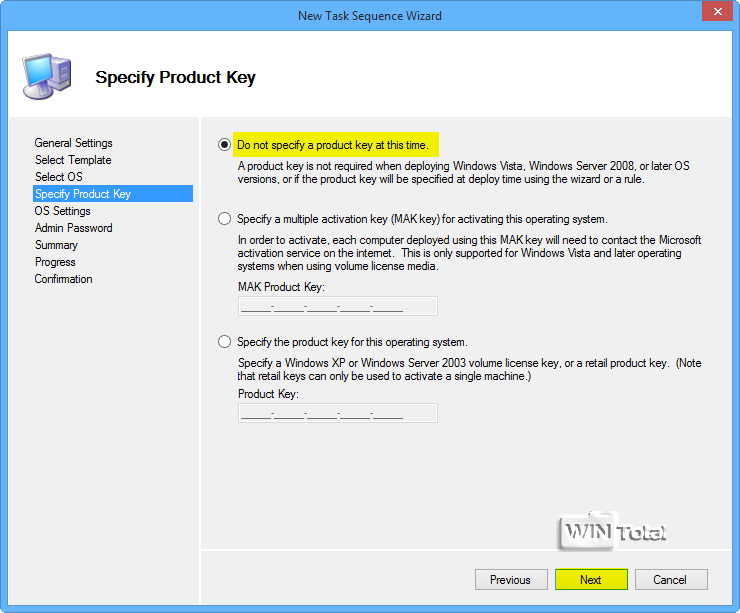Switch to the OS Settings step
The image size is (740, 613).
tap(62, 211)
